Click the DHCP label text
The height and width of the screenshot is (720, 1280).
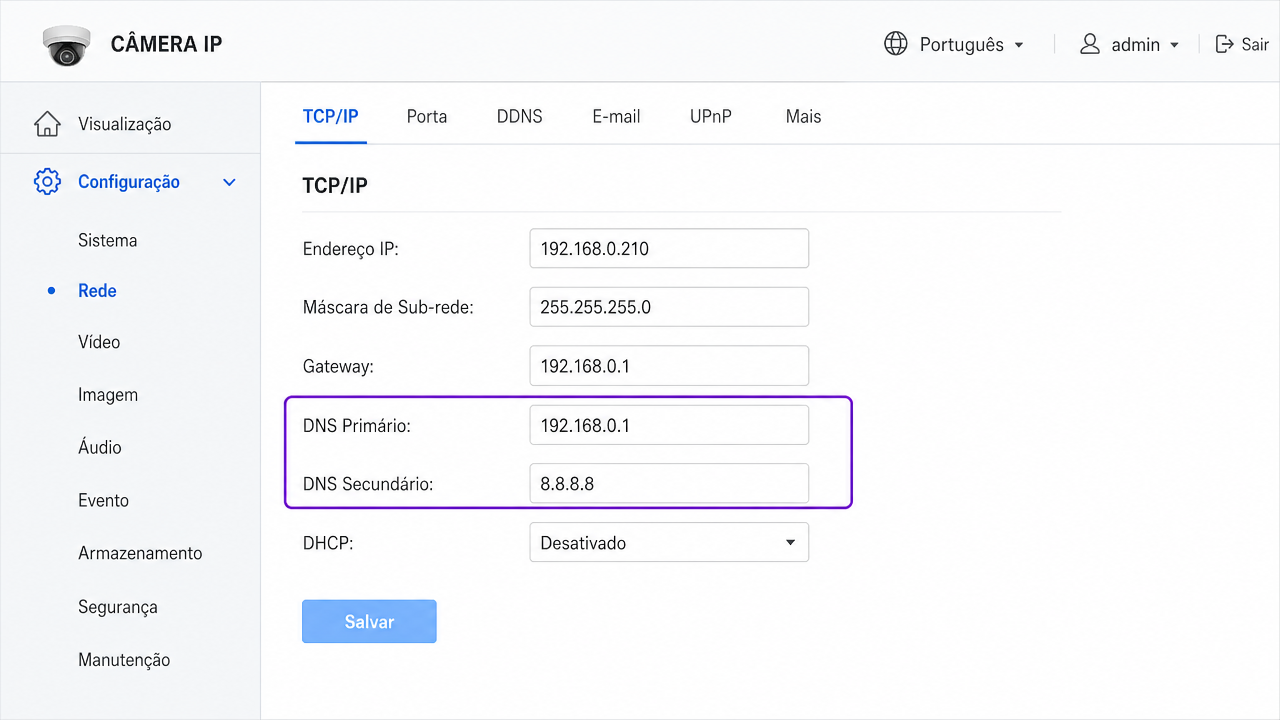329,543
